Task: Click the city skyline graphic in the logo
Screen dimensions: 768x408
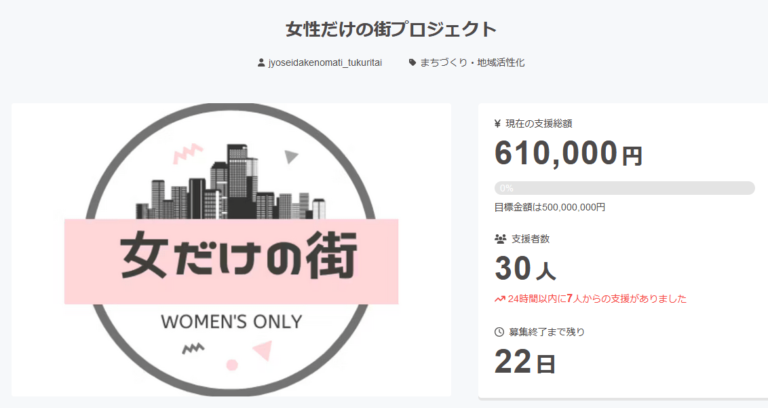Action: pyautogui.click(x=231, y=182)
